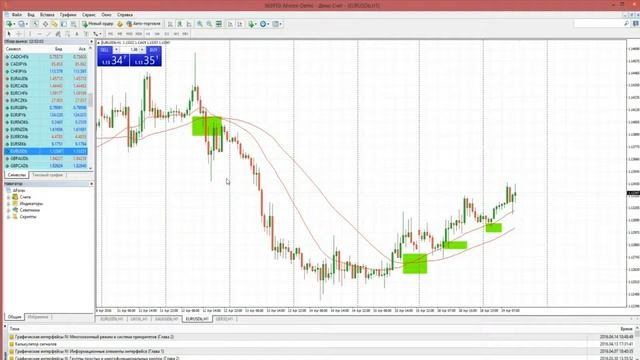The width and height of the screenshot is (640, 360).
Task: Expand Счета node in Navigator
Action: (9, 197)
